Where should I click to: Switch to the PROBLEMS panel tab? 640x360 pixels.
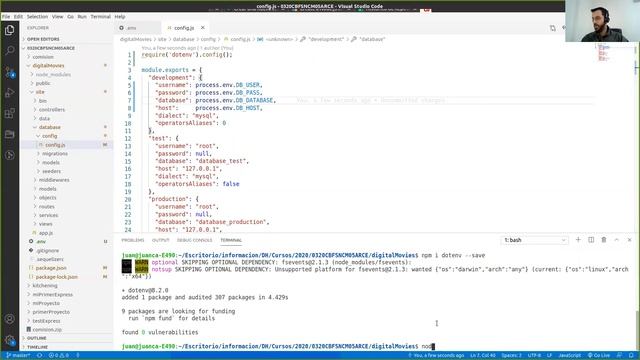tap(133, 240)
